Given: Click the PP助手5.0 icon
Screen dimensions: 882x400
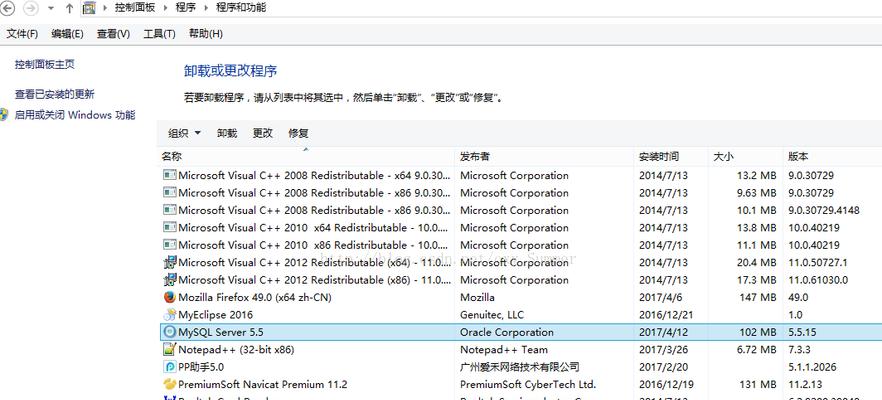Looking at the screenshot, I should (169, 367).
